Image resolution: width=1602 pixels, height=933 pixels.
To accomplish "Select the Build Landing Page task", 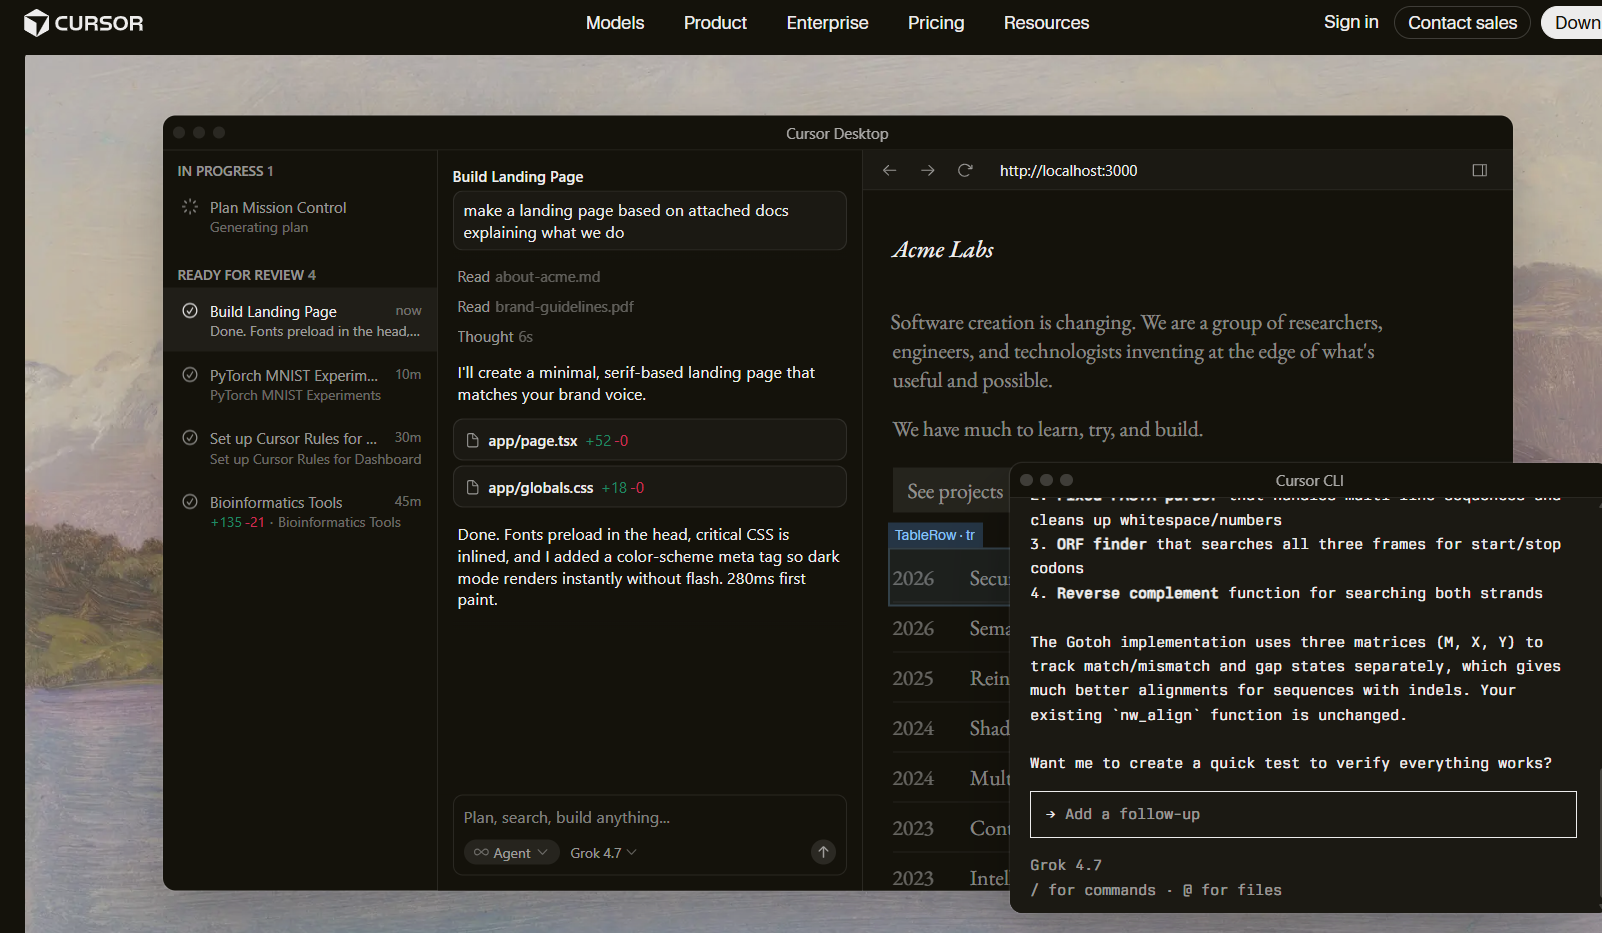I will click(x=300, y=321).
